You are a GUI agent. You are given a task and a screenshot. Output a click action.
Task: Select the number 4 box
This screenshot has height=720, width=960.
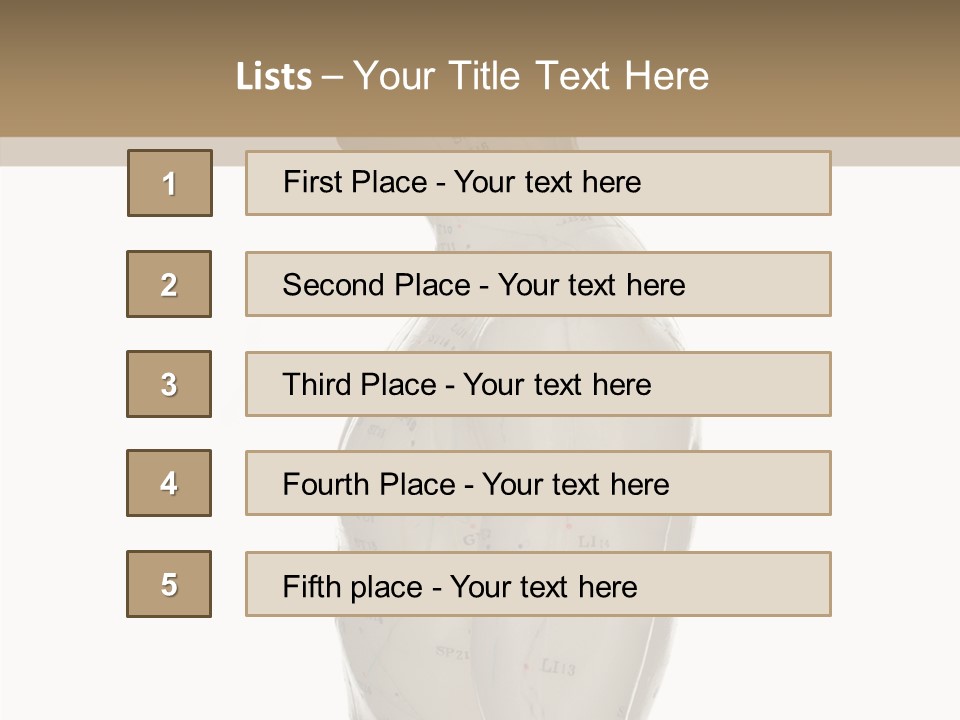coord(169,483)
